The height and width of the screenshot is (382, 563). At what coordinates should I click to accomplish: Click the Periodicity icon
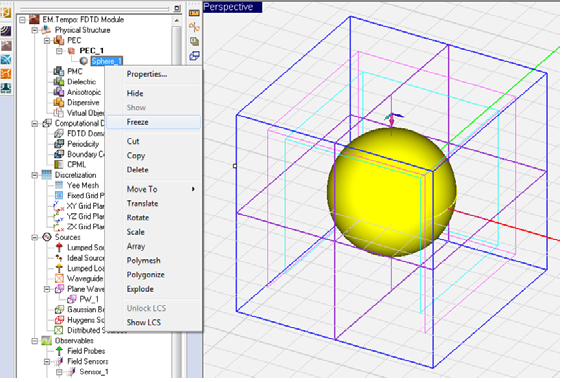point(59,144)
